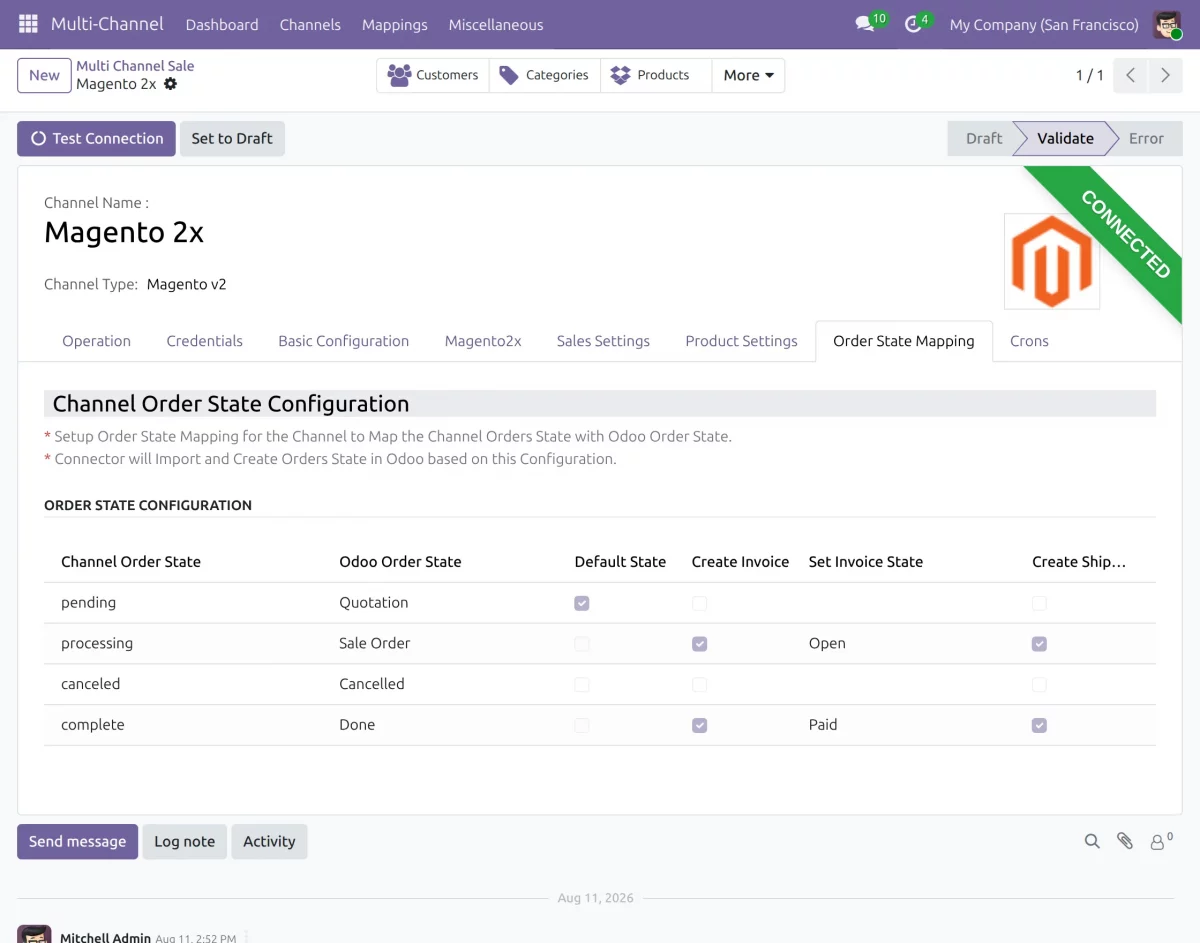This screenshot has width=1200, height=943.
Task: Click Set Invoice State cell Paid
Action: coord(823,725)
